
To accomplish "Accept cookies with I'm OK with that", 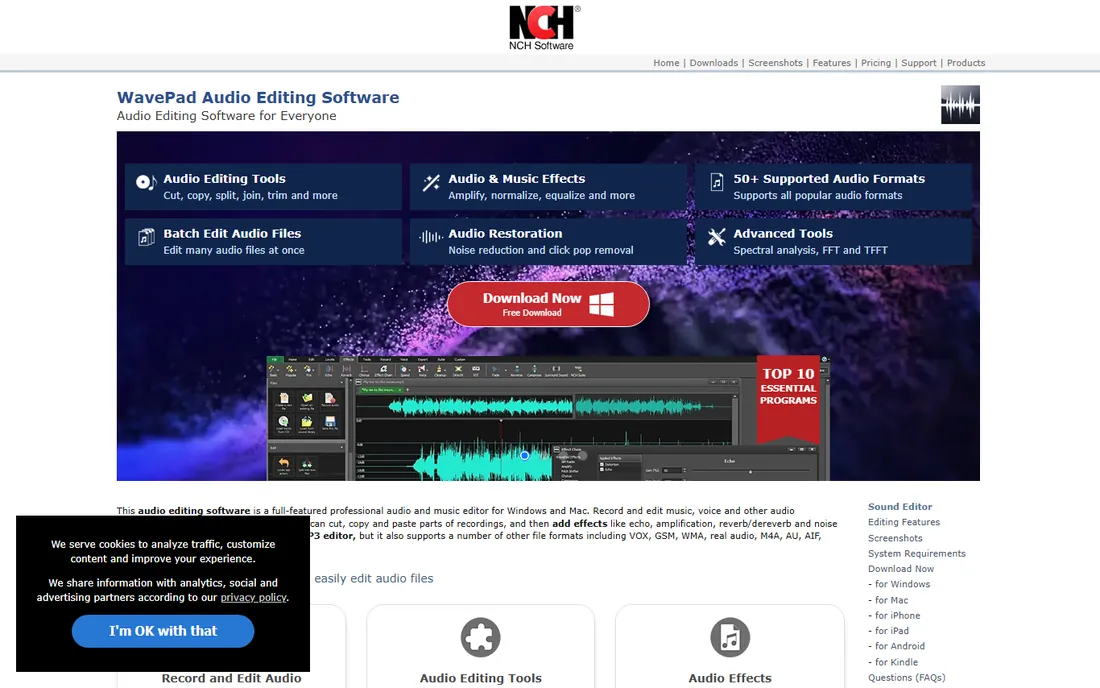I will pyautogui.click(x=163, y=631).
